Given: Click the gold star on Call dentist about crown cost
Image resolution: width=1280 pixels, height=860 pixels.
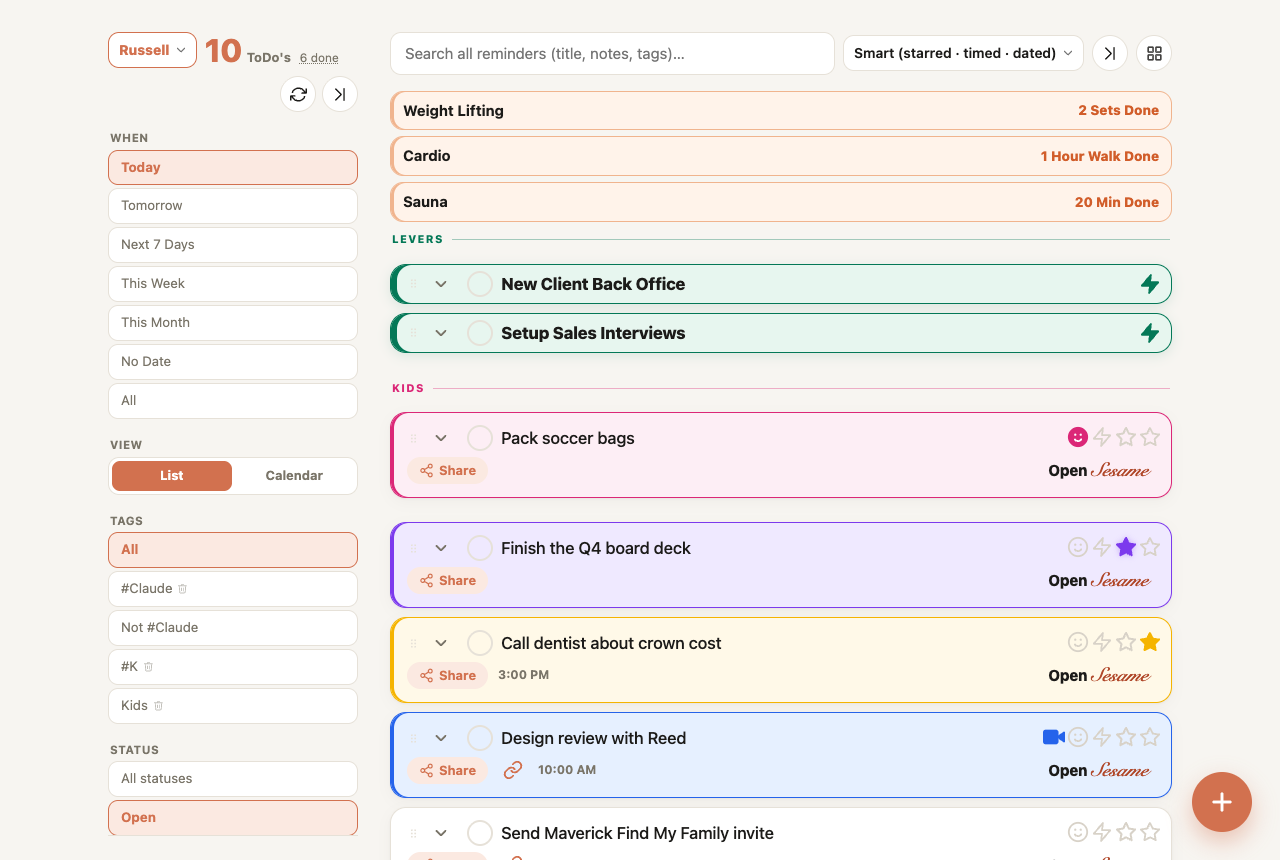Looking at the screenshot, I should click(x=1150, y=642).
